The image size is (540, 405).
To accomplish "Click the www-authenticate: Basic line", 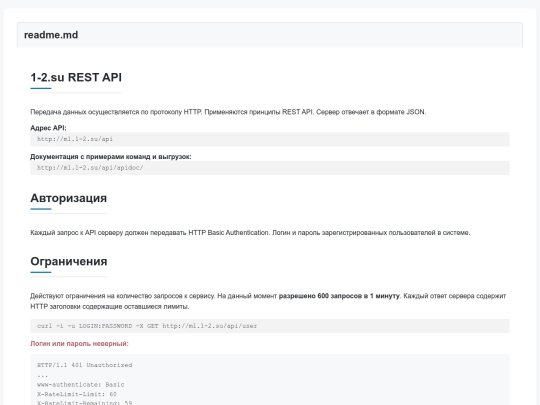I will [81, 385].
